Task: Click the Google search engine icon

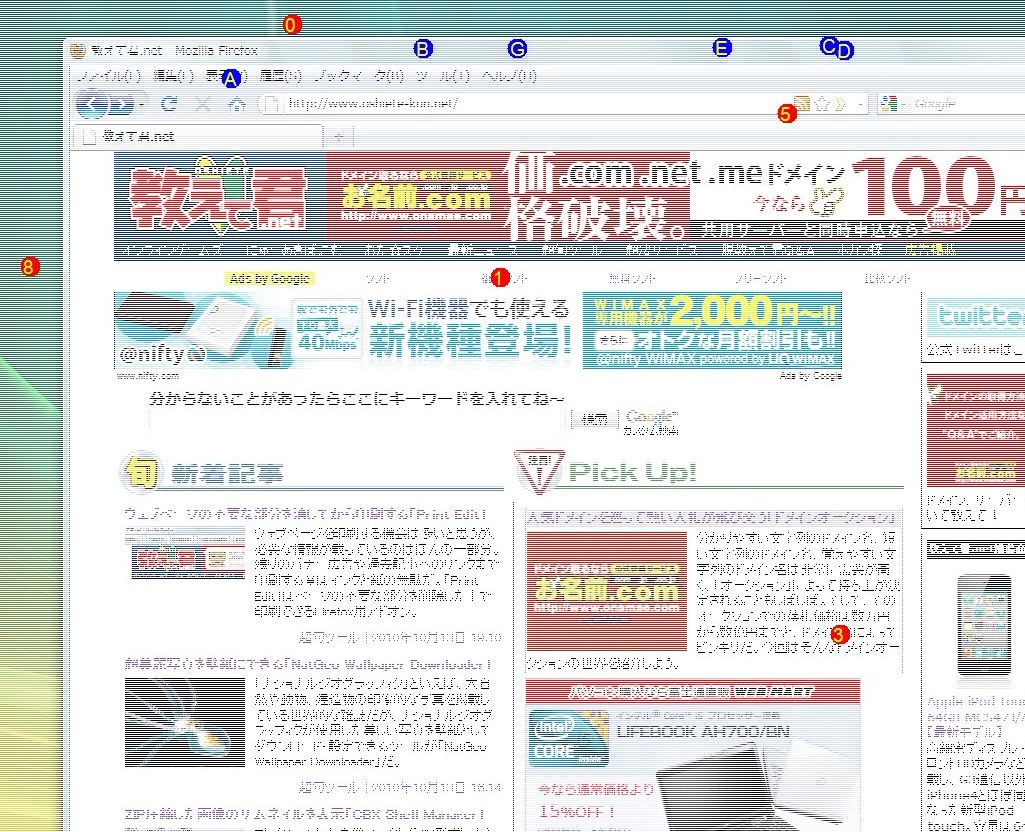Action: click(888, 103)
